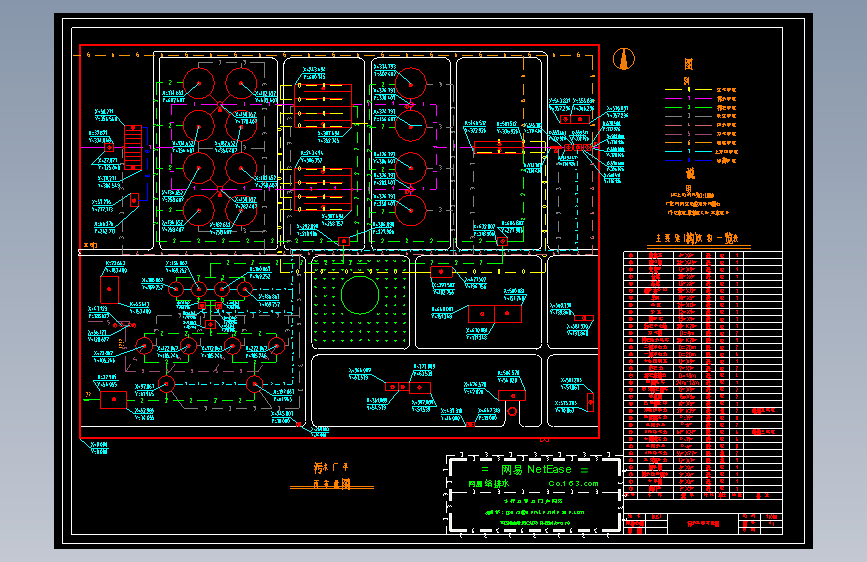The height and width of the screenshot is (562, 867).
Task: Click the red title block drawing name text
Action: 703,523
